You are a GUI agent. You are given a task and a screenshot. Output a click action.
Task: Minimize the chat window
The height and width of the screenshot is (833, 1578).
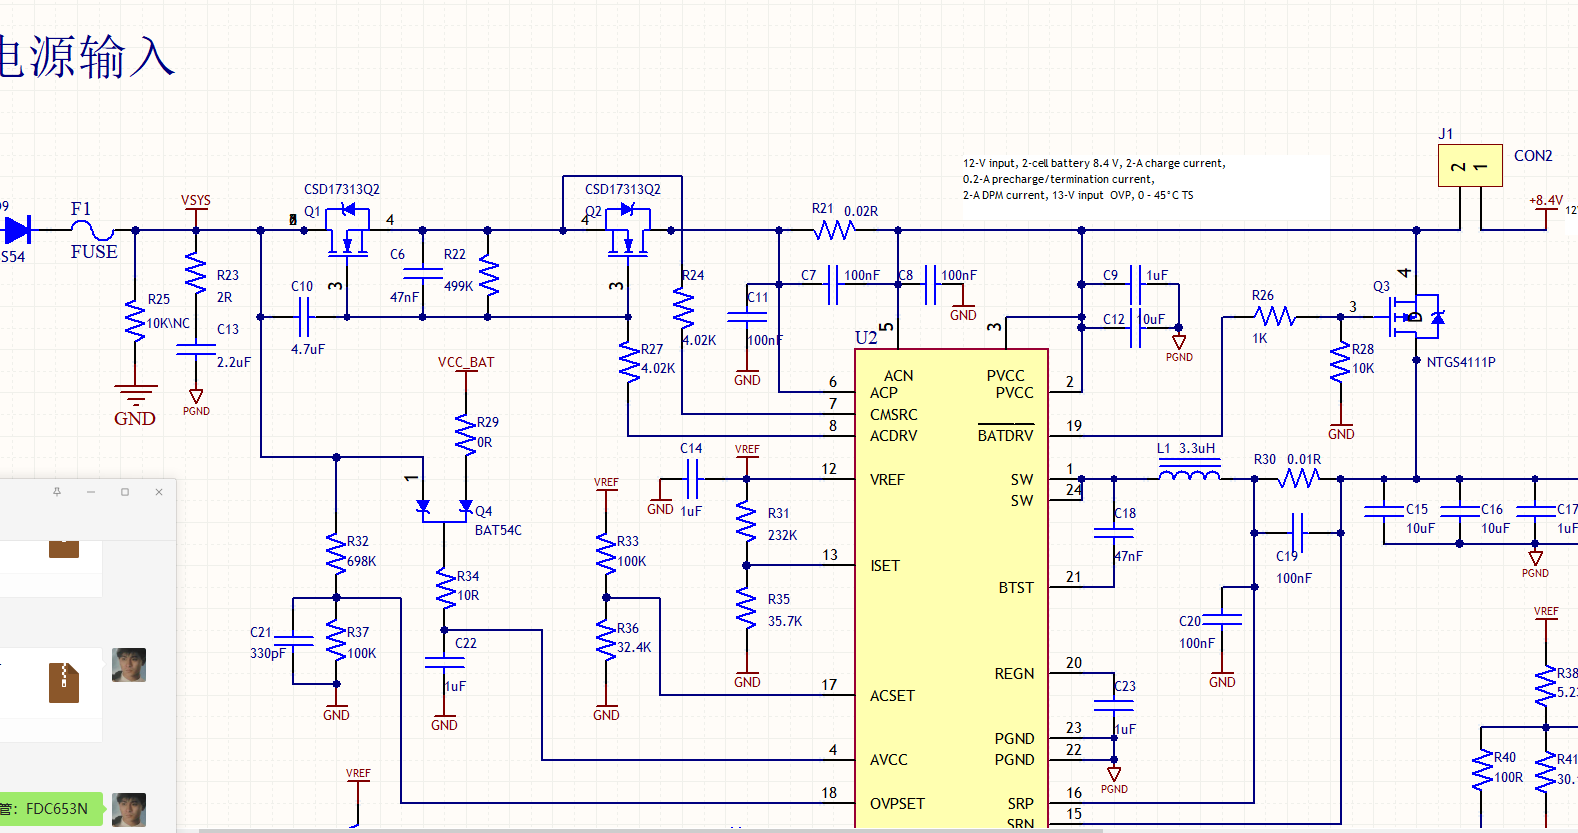pyautogui.click(x=91, y=491)
